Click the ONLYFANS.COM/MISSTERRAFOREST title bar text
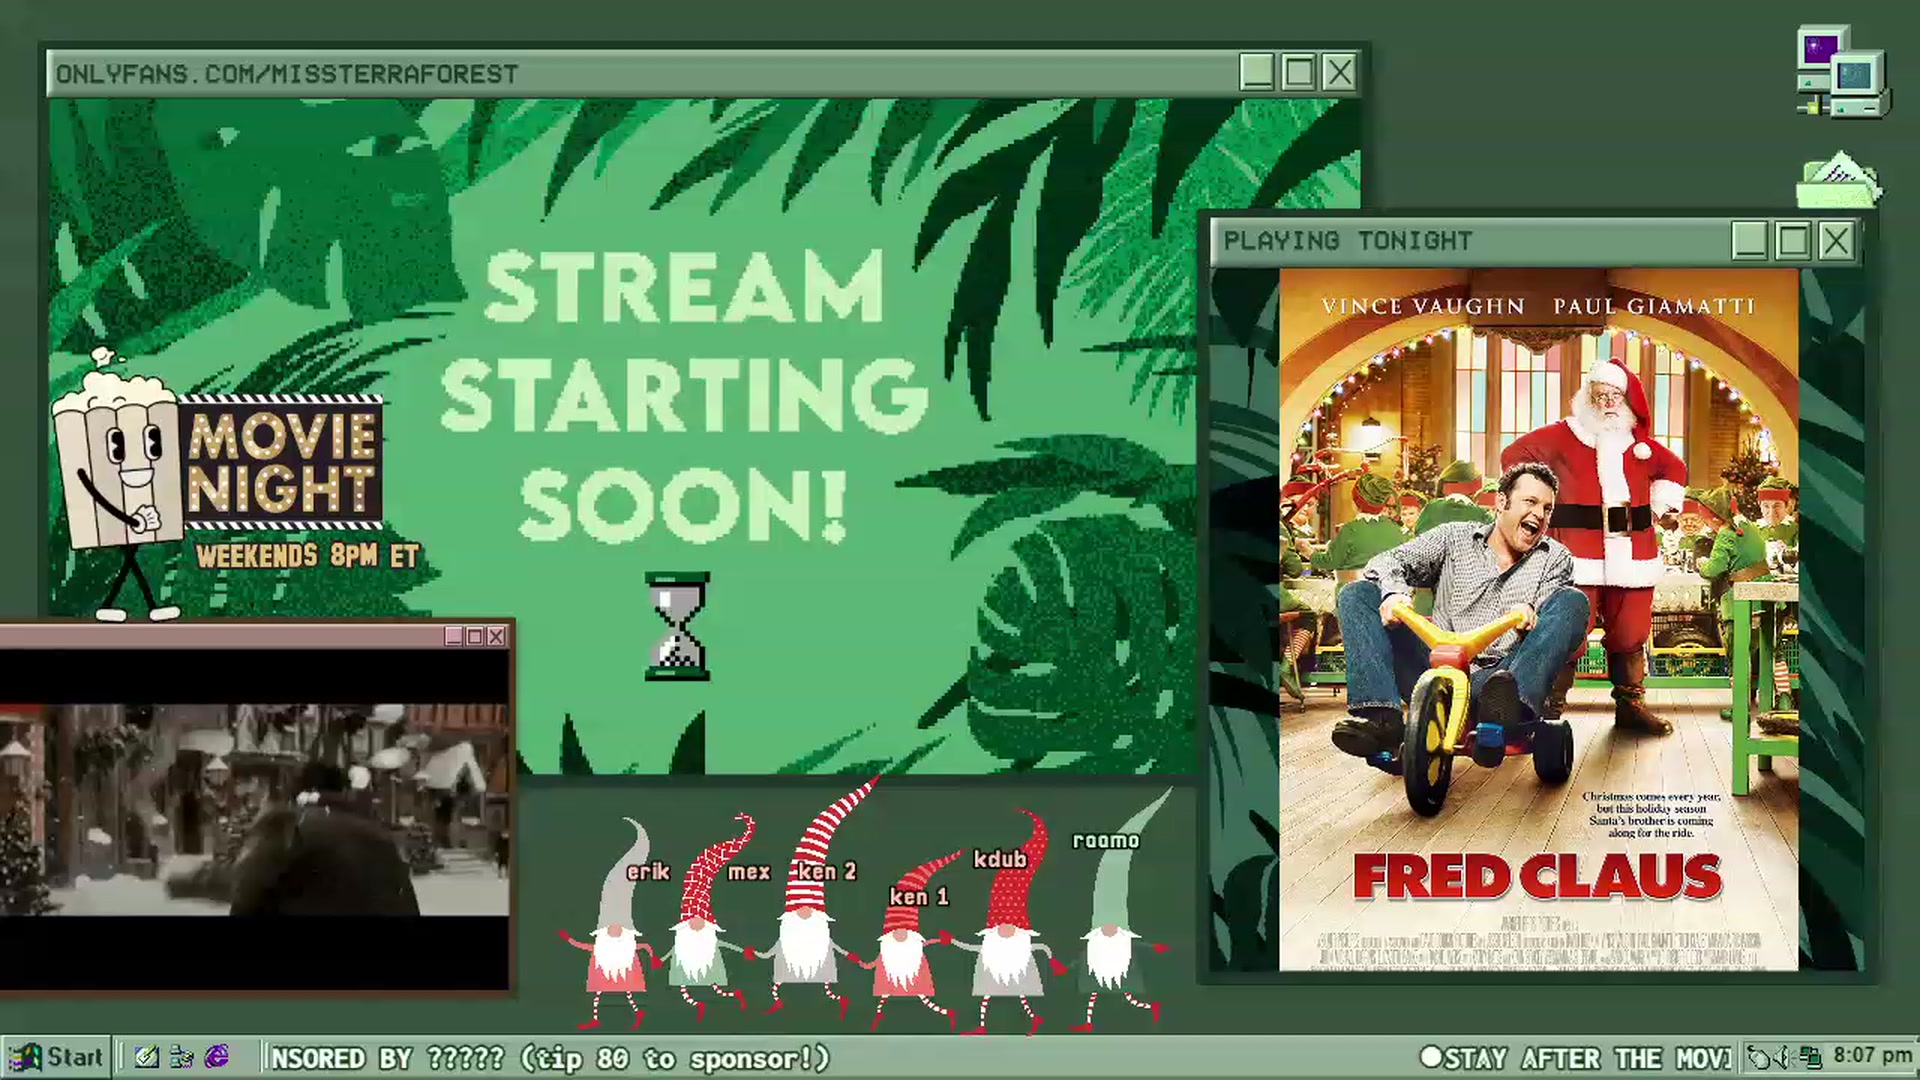The width and height of the screenshot is (1920, 1080). pyautogui.click(x=287, y=74)
